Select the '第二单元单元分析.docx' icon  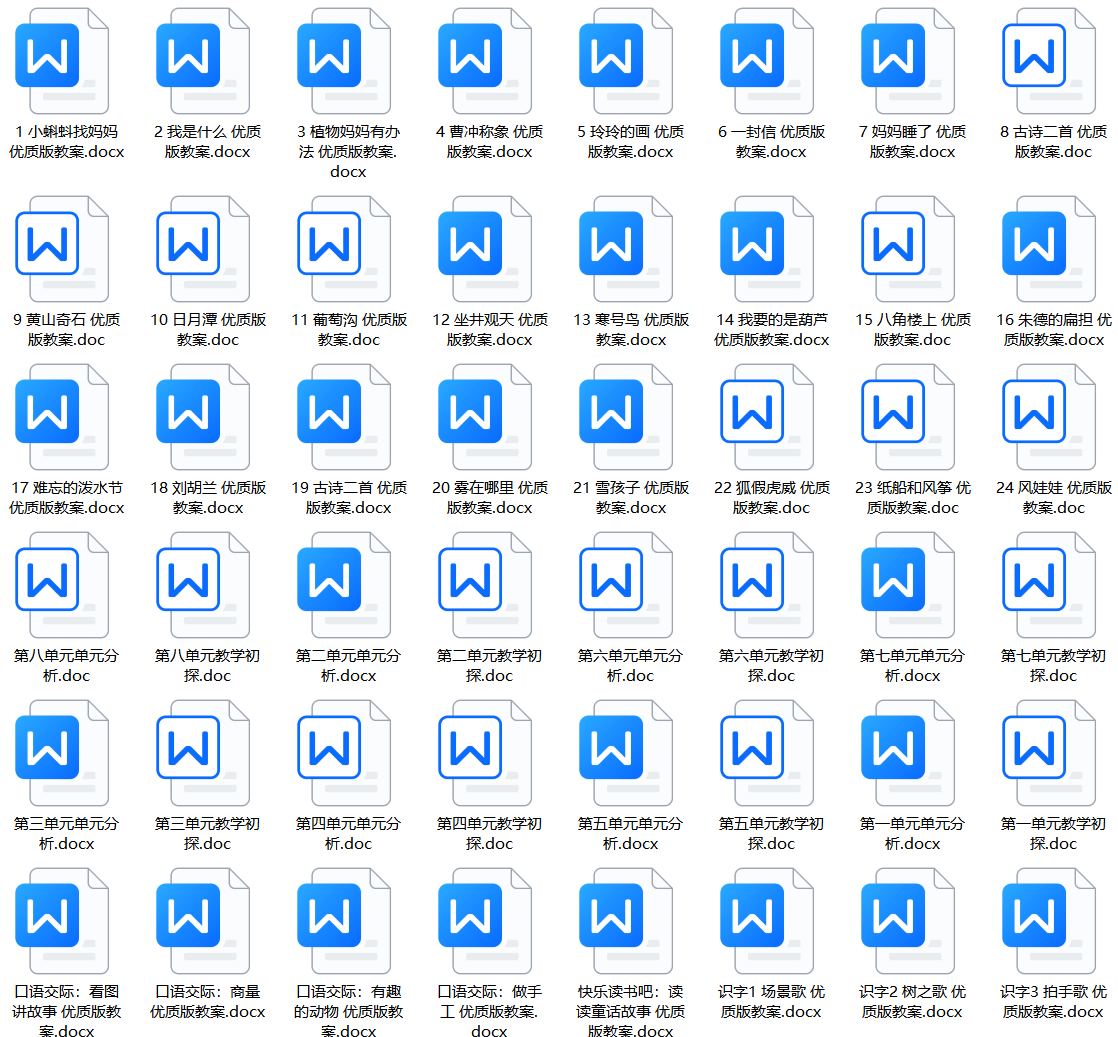[x=344, y=586]
